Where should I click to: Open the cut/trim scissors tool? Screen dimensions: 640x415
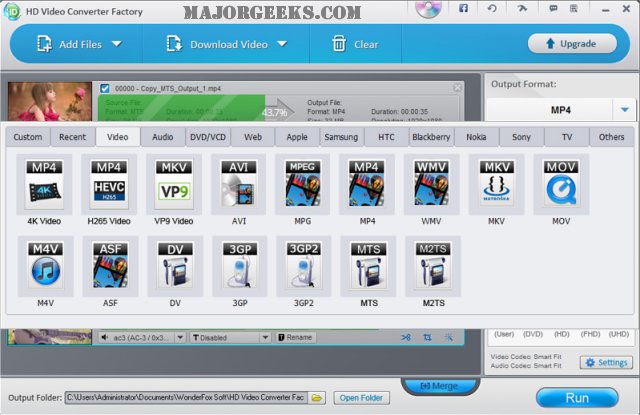[x=406, y=337]
